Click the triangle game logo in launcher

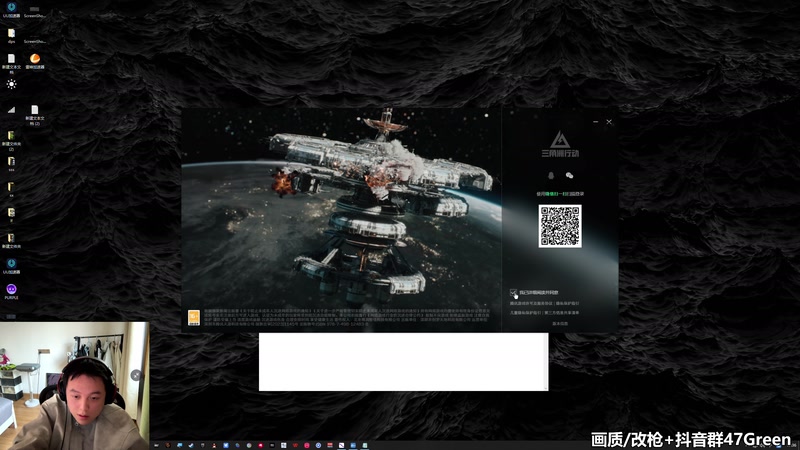click(x=560, y=140)
